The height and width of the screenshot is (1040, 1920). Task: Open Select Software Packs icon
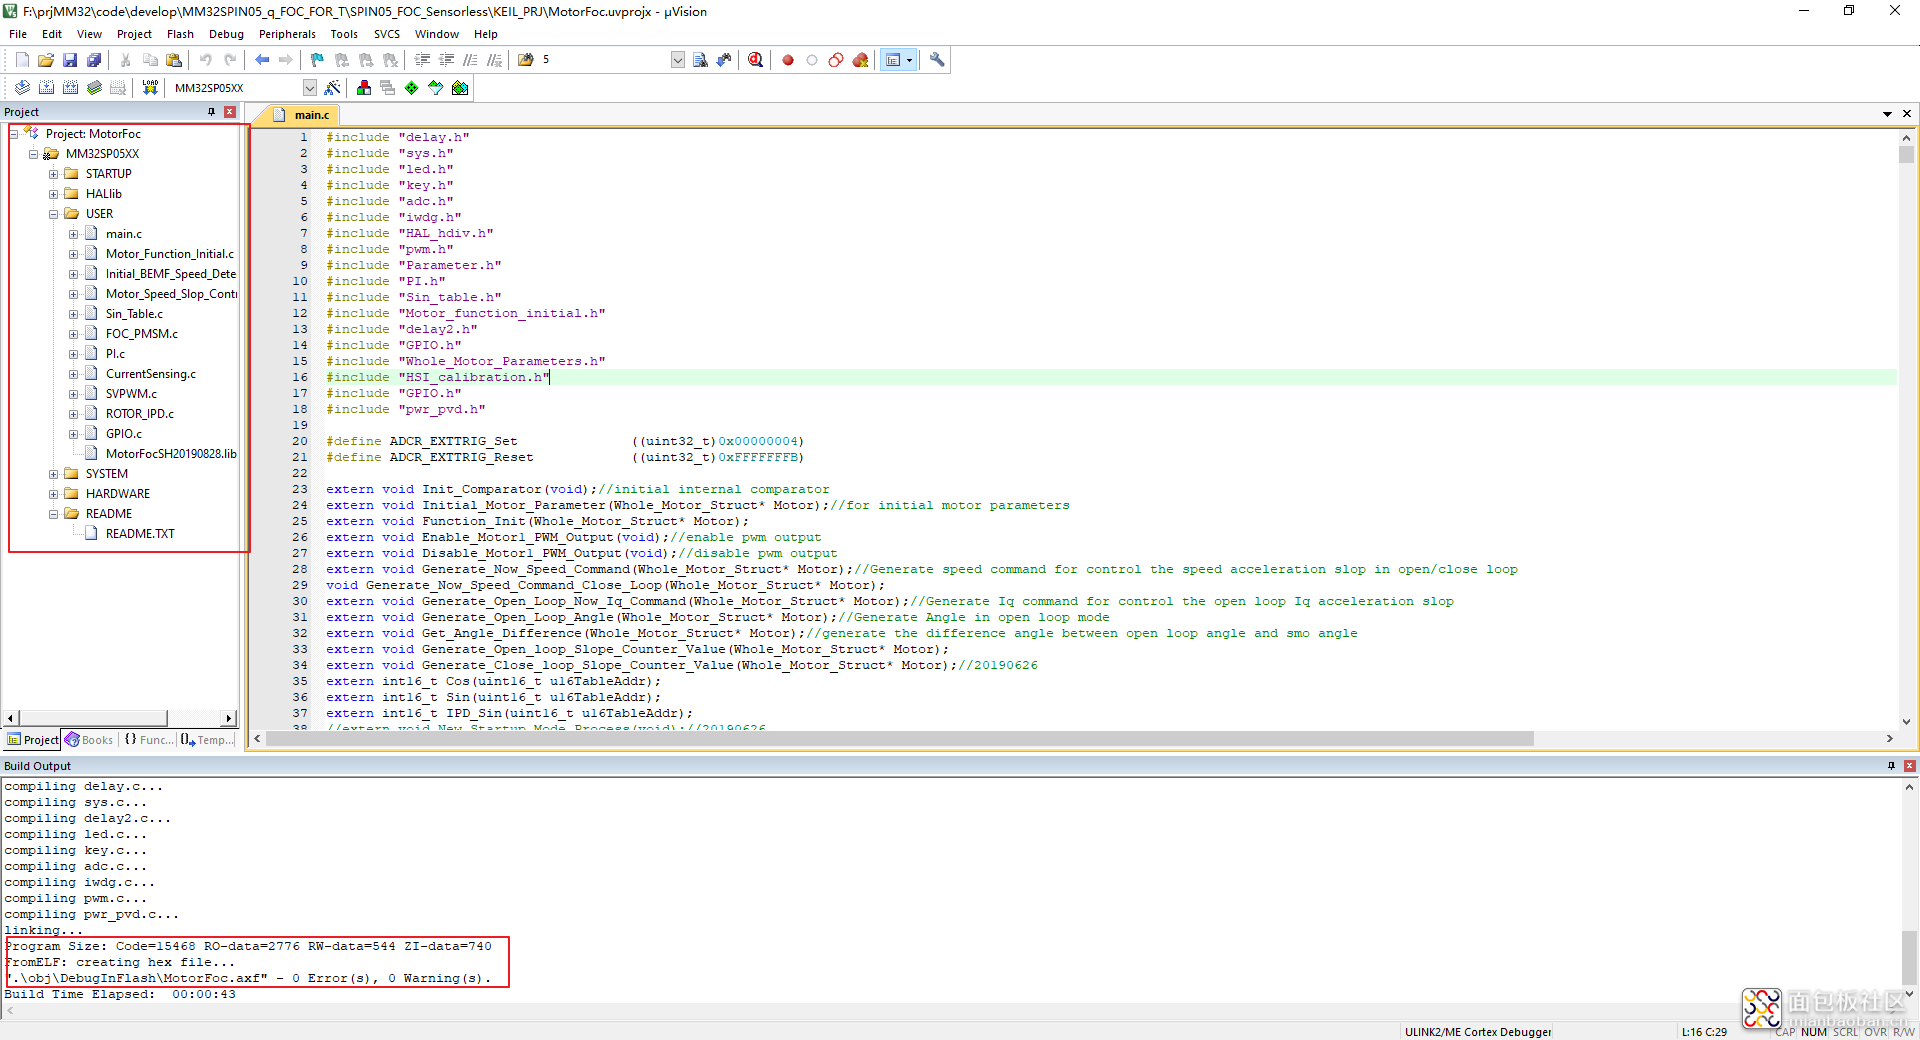tap(436, 88)
